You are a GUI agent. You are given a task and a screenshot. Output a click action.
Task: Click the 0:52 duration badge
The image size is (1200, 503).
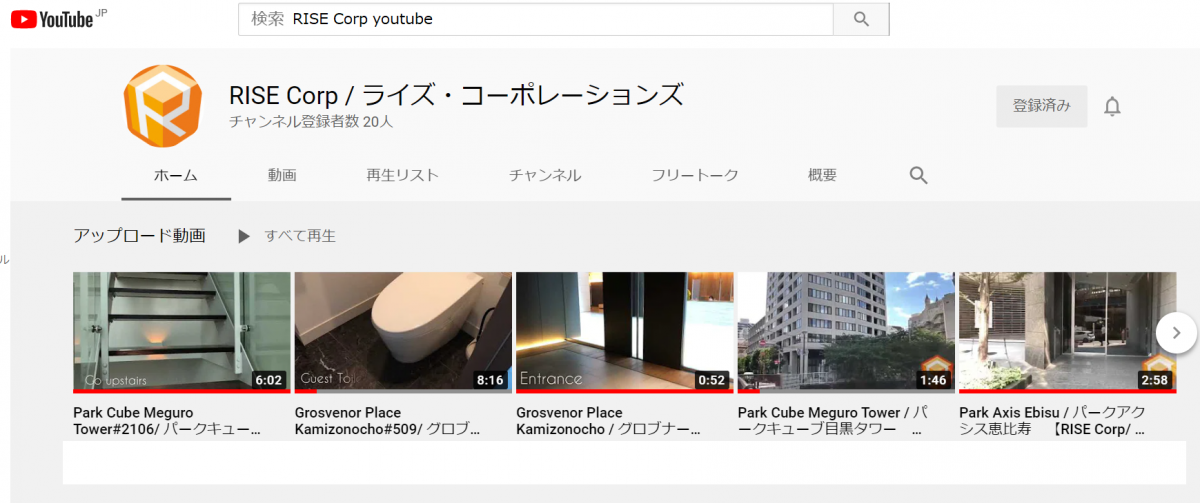[712, 380]
